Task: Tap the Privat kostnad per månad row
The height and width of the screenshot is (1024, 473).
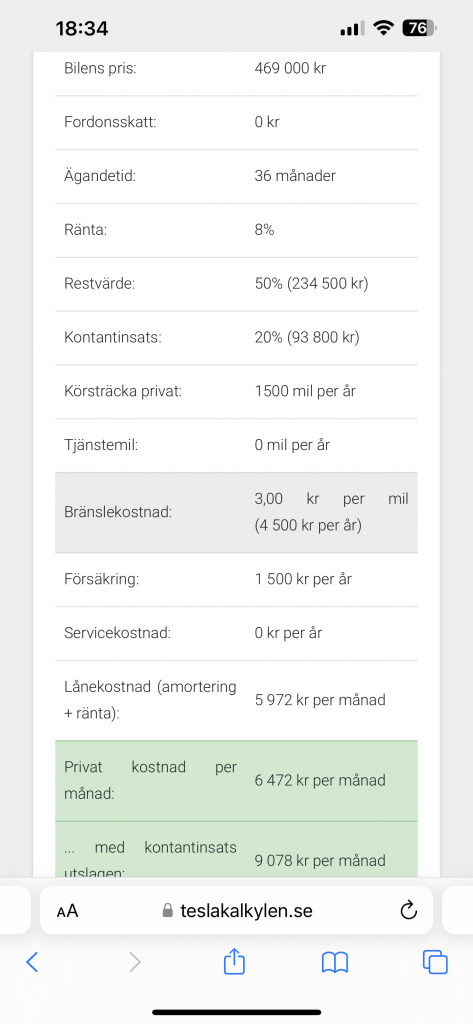Action: 236,781
